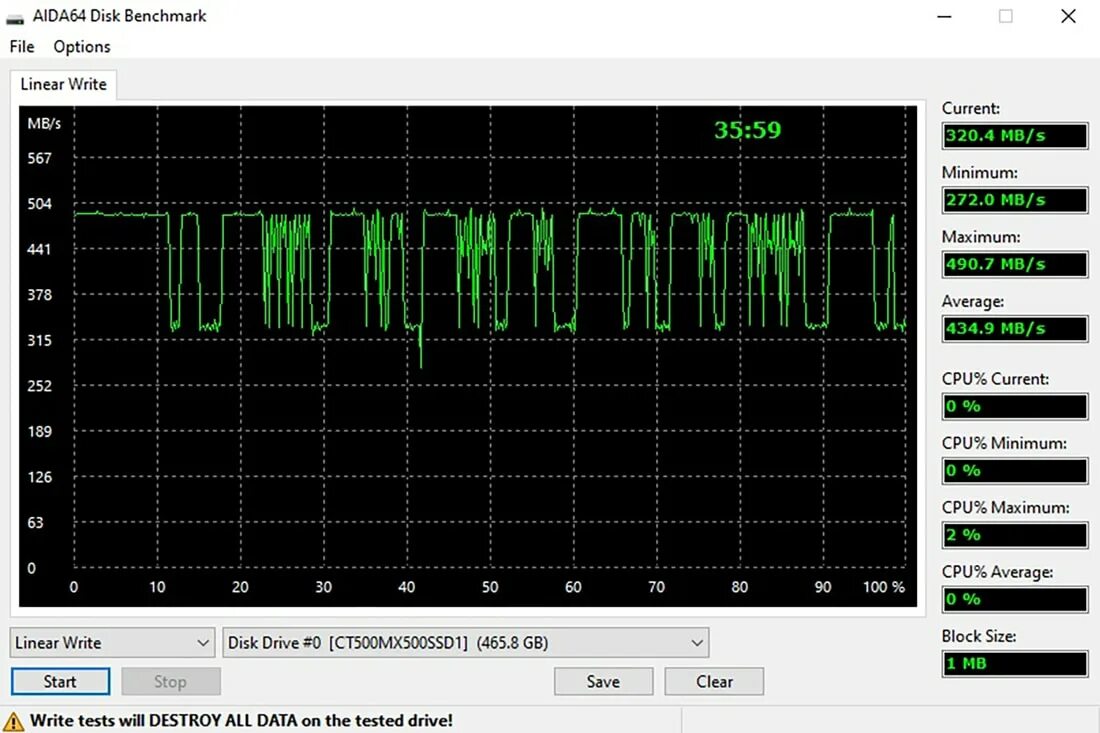Viewport: 1100px width, 733px height.
Task: Click the 100 % x-axis label
Action: click(884, 587)
